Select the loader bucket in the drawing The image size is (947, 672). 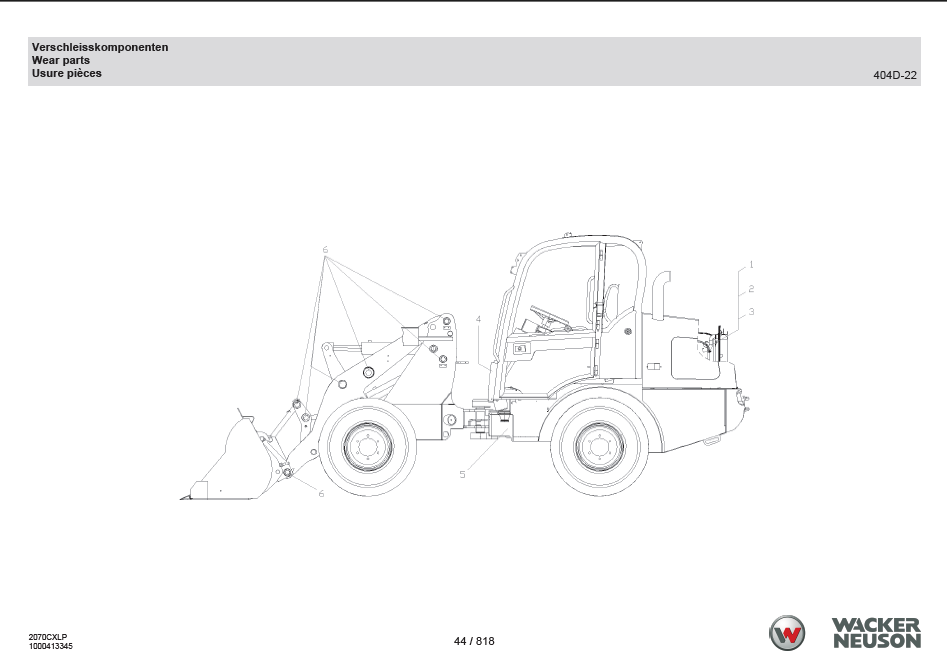(226, 465)
